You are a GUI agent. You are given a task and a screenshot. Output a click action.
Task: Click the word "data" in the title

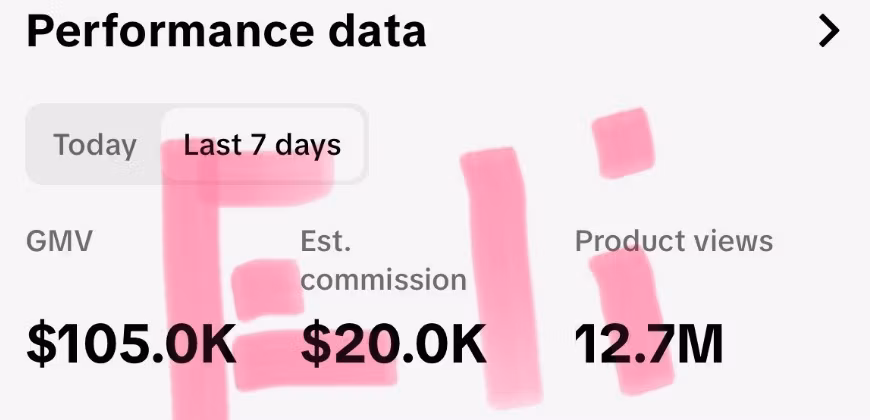click(x=378, y=31)
